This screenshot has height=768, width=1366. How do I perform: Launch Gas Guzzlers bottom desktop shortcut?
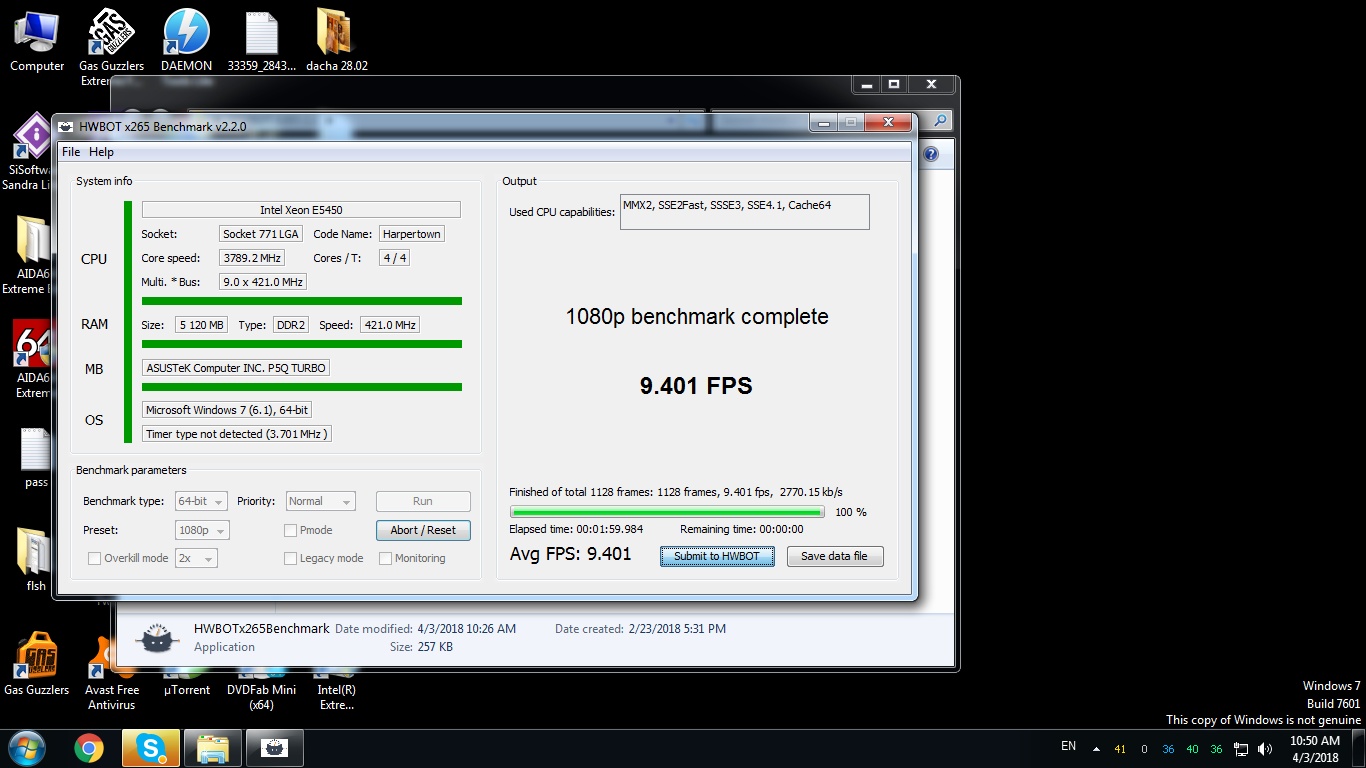pos(36,664)
